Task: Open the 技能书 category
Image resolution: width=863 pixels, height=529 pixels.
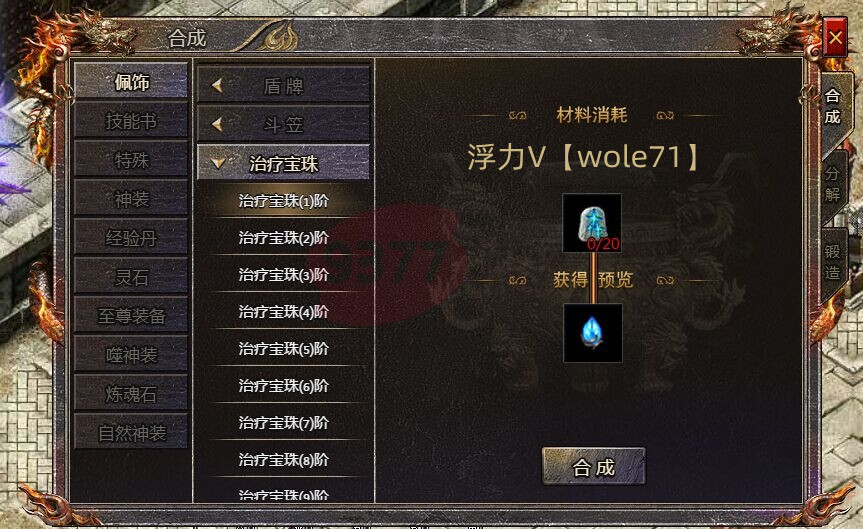Action: click(x=131, y=121)
